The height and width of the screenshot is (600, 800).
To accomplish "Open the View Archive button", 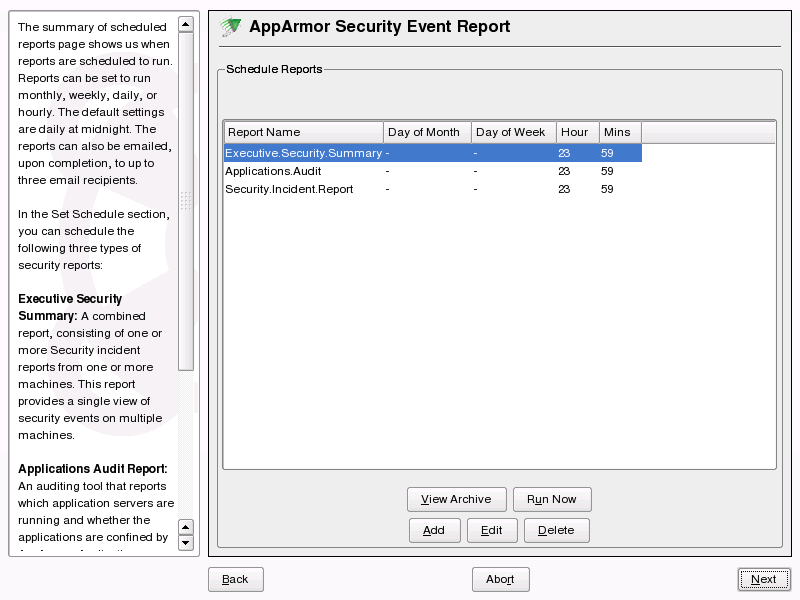I will coord(457,499).
